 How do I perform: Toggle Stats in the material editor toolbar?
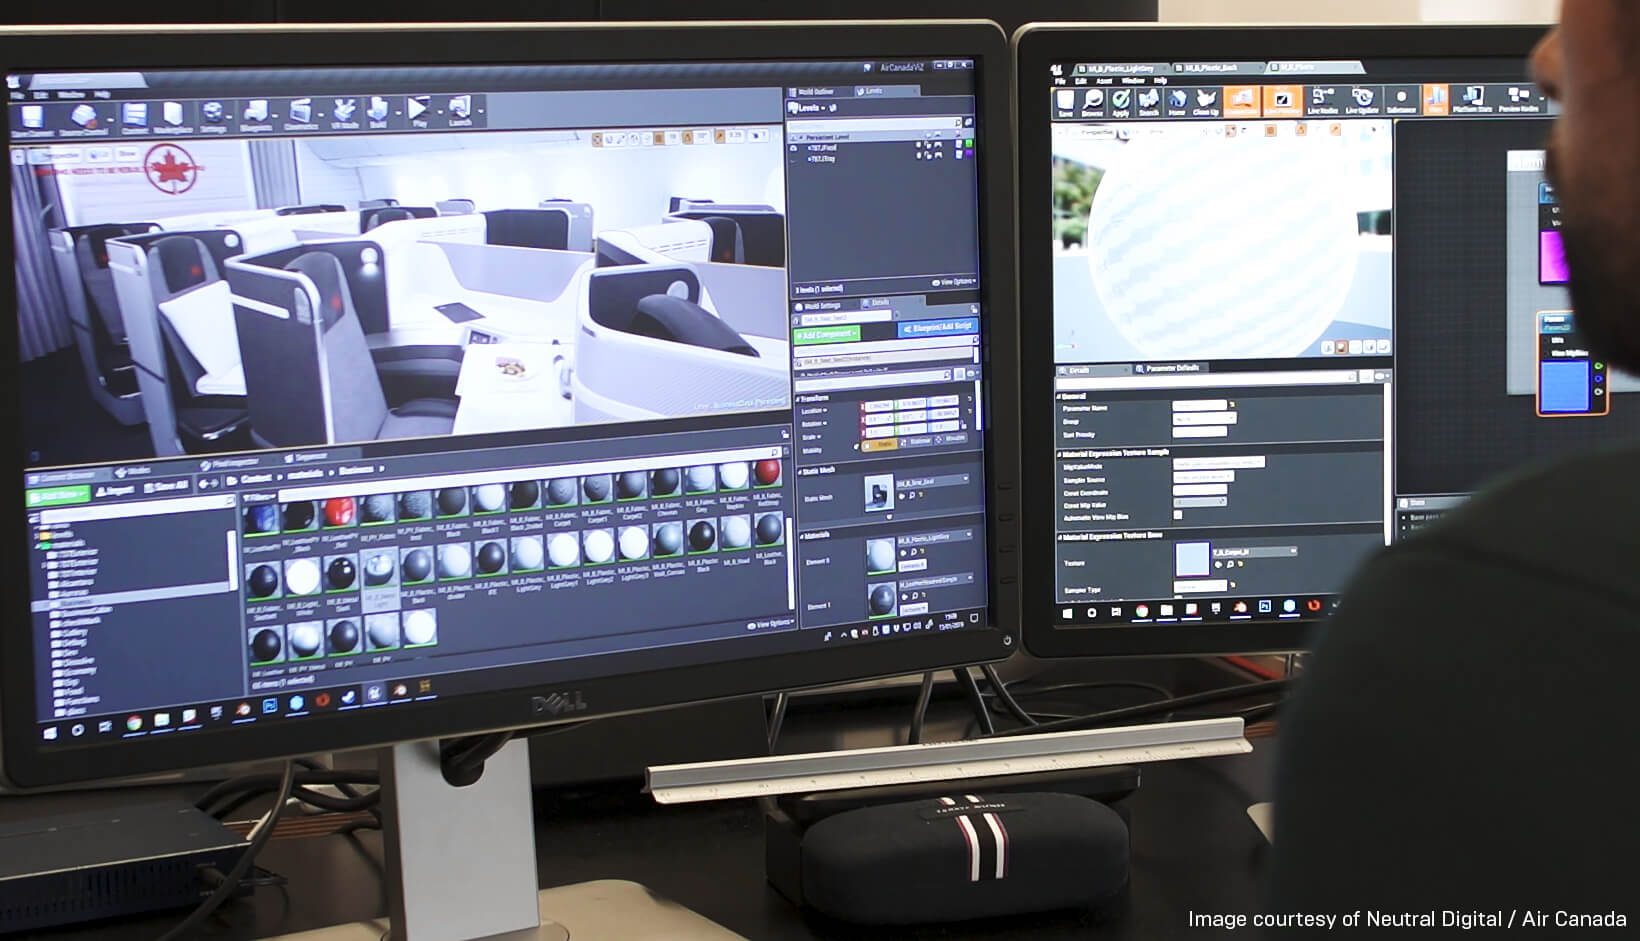coord(1436,99)
